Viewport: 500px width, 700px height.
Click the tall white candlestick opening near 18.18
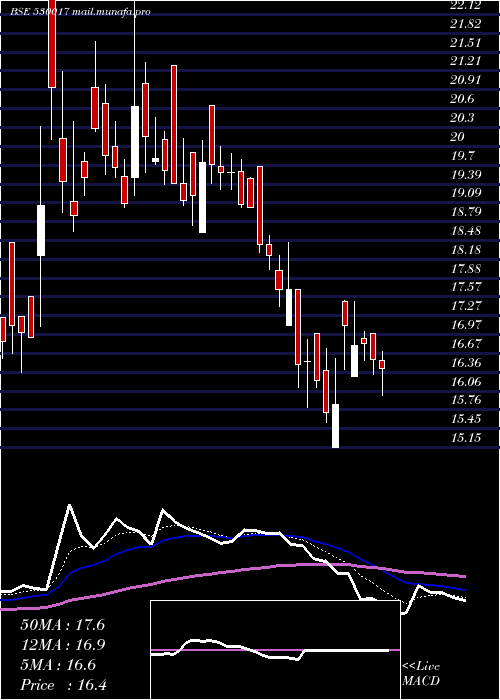click(41, 230)
